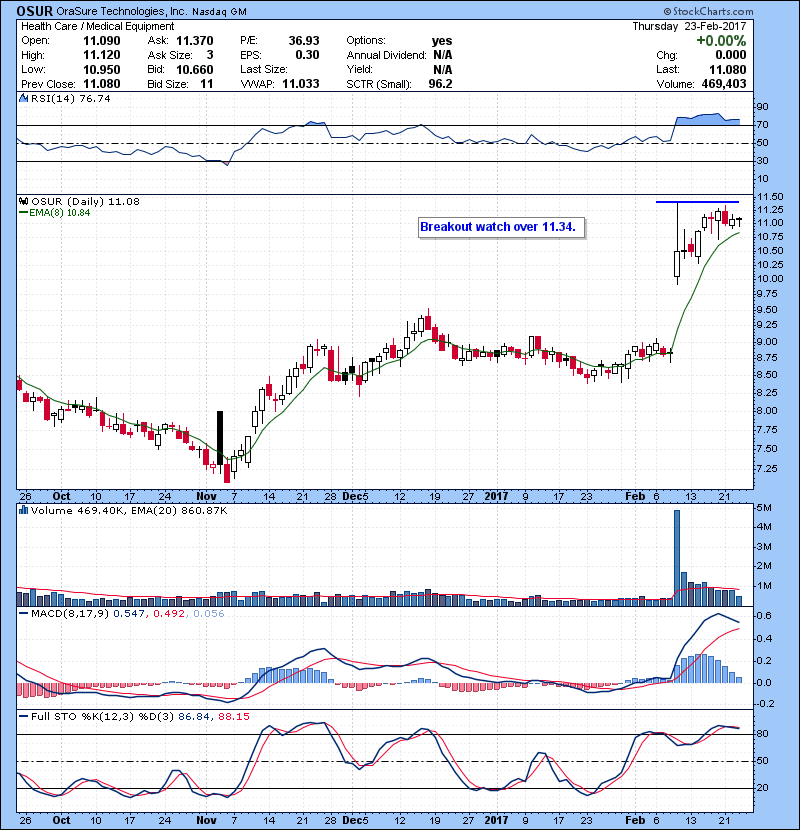
Task: Click the stochastic %K value 86.84
Action: point(194,716)
